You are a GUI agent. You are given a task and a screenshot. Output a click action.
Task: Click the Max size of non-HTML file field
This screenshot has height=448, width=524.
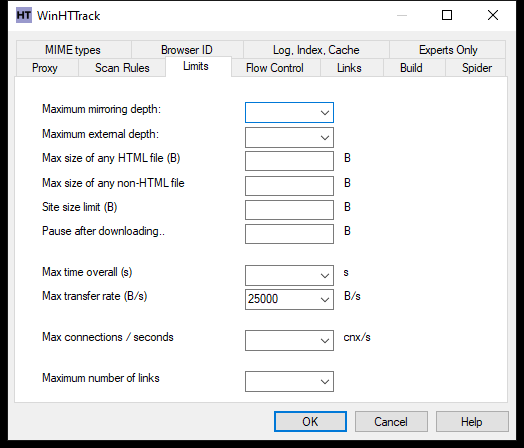pyautogui.click(x=289, y=186)
